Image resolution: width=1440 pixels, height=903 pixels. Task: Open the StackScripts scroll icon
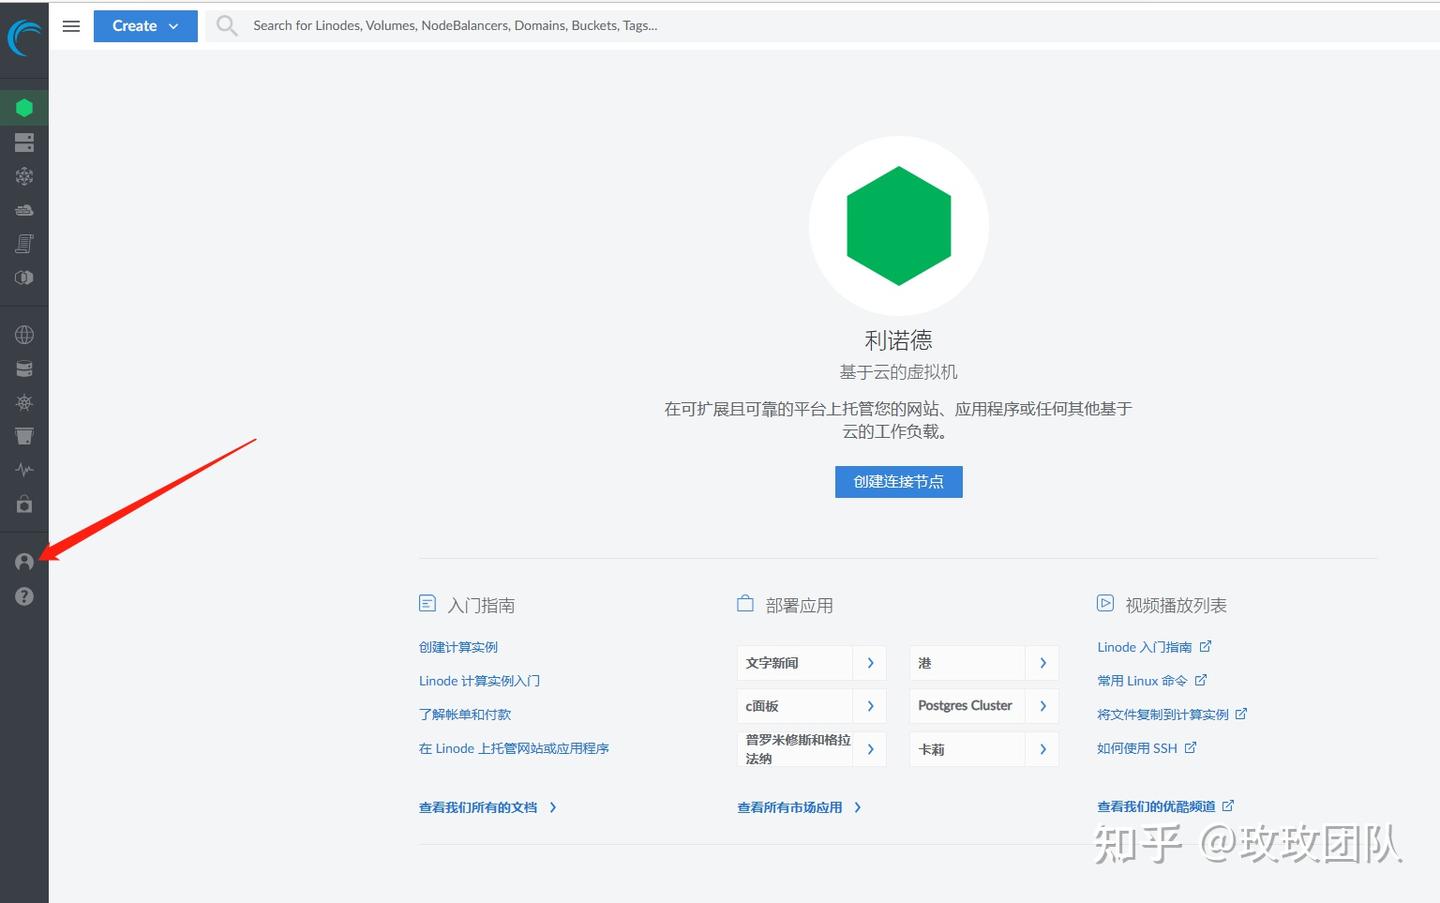click(24, 243)
